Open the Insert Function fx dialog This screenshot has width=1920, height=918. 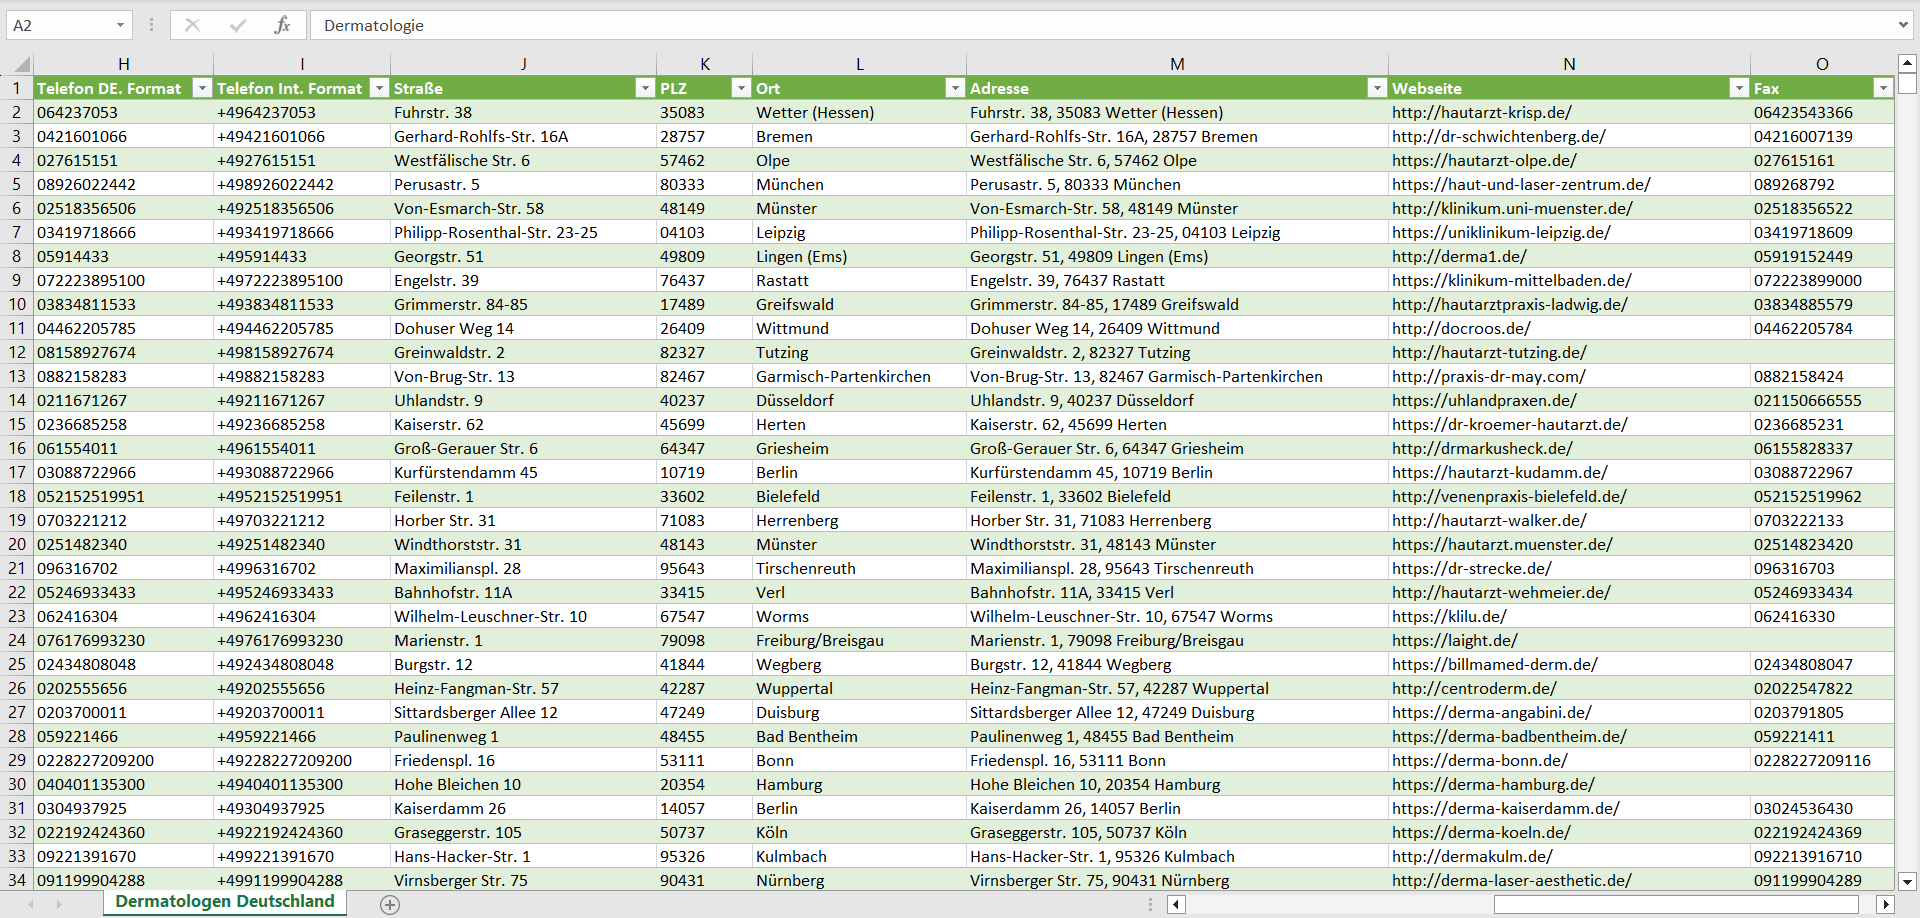[x=283, y=25]
